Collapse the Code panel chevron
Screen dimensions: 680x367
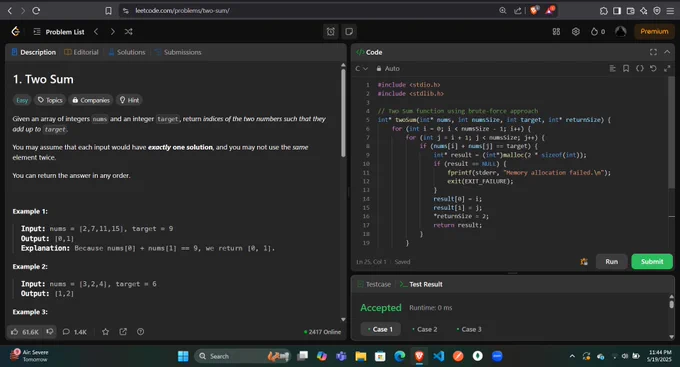[x=667, y=52]
